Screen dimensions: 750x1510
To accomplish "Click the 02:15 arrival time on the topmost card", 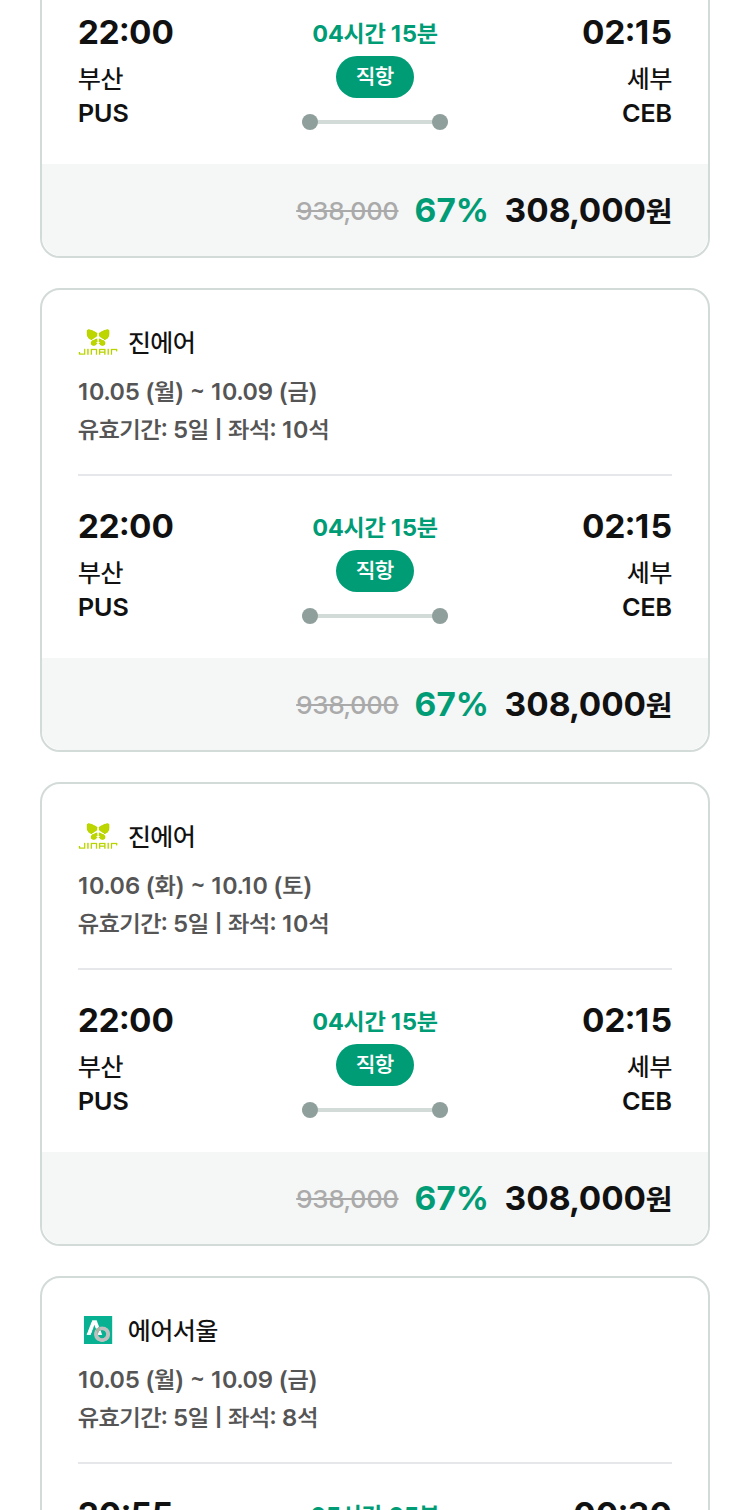I will pyautogui.click(x=627, y=33).
